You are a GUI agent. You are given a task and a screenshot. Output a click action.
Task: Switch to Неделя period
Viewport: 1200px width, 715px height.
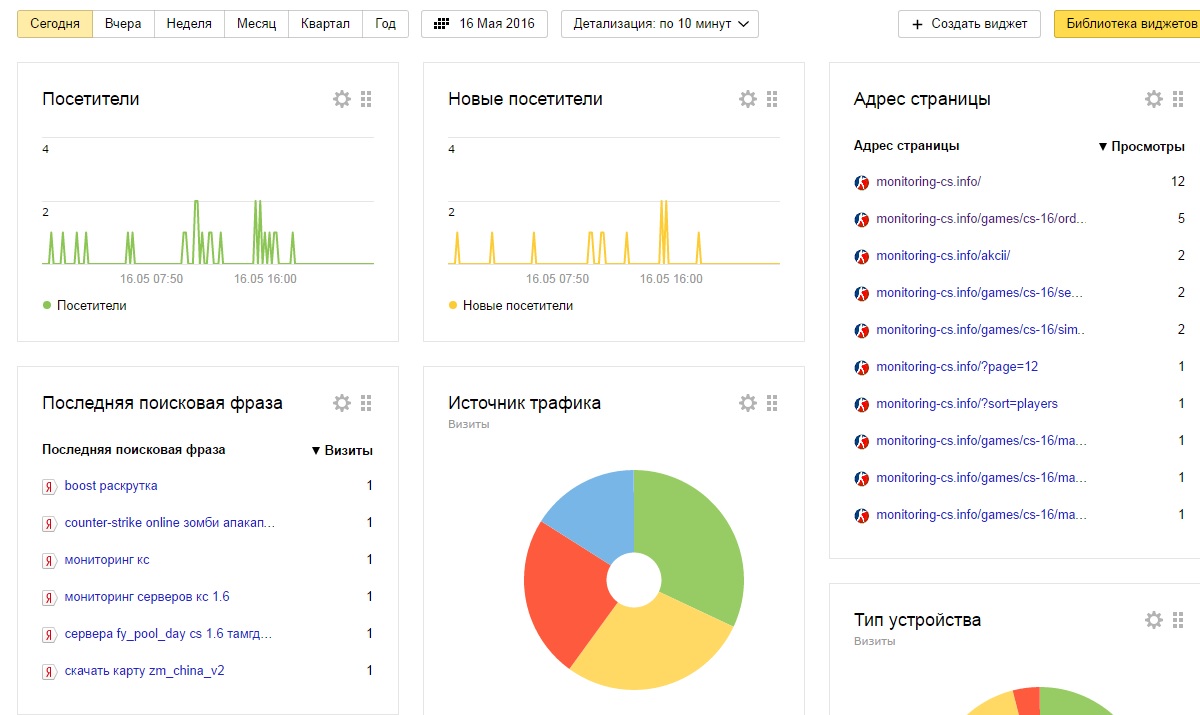click(189, 24)
